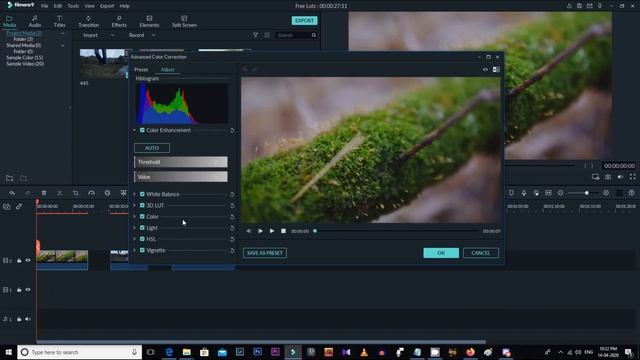640x360 pixels.
Task: Open the Tools menu
Action: pos(73,6)
